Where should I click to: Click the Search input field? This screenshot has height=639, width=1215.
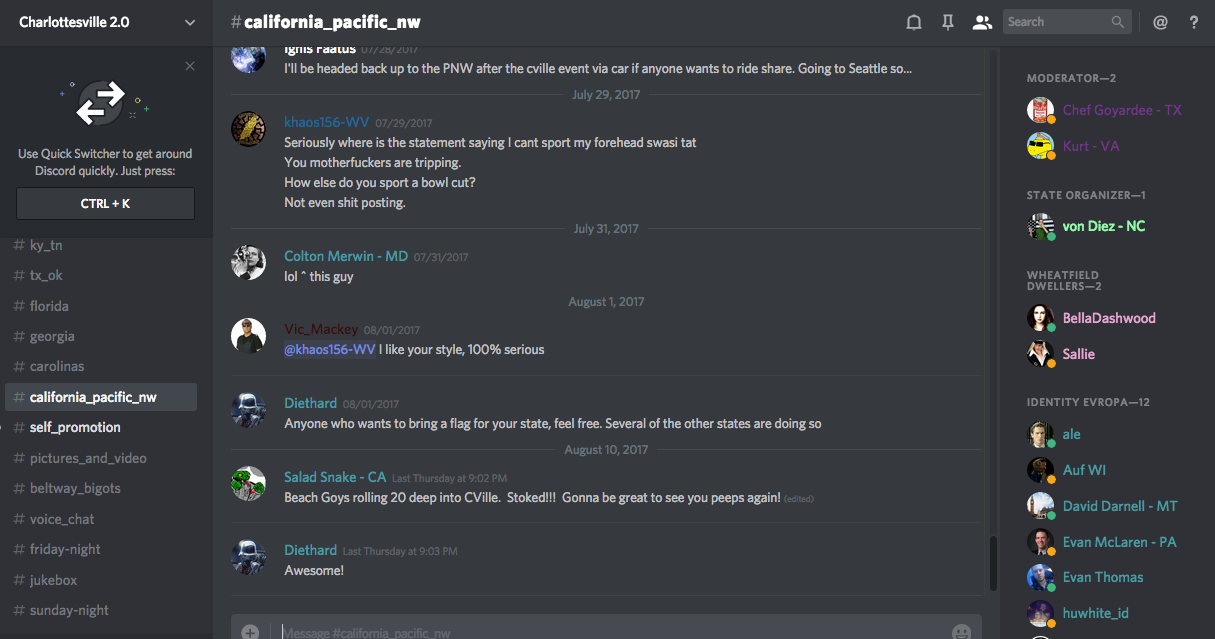(x=1058, y=22)
